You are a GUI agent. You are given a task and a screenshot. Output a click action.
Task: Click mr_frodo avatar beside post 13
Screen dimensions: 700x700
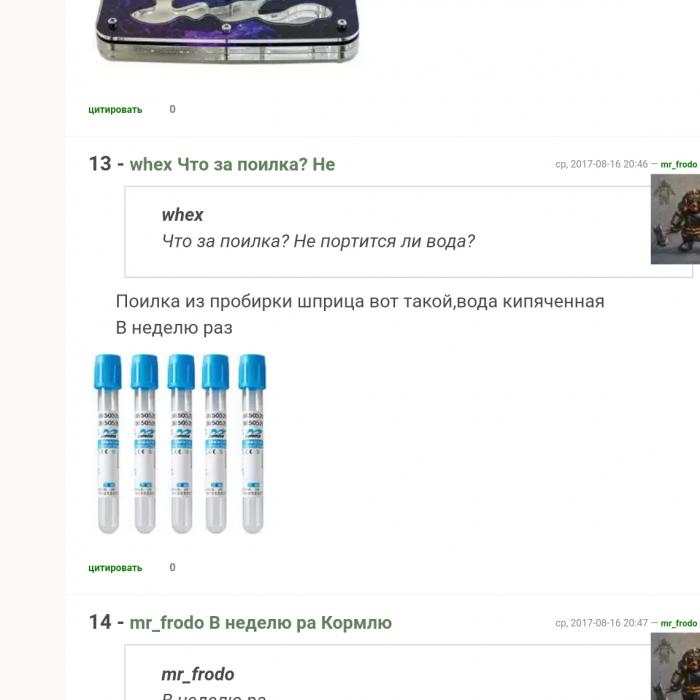tap(675, 219)
